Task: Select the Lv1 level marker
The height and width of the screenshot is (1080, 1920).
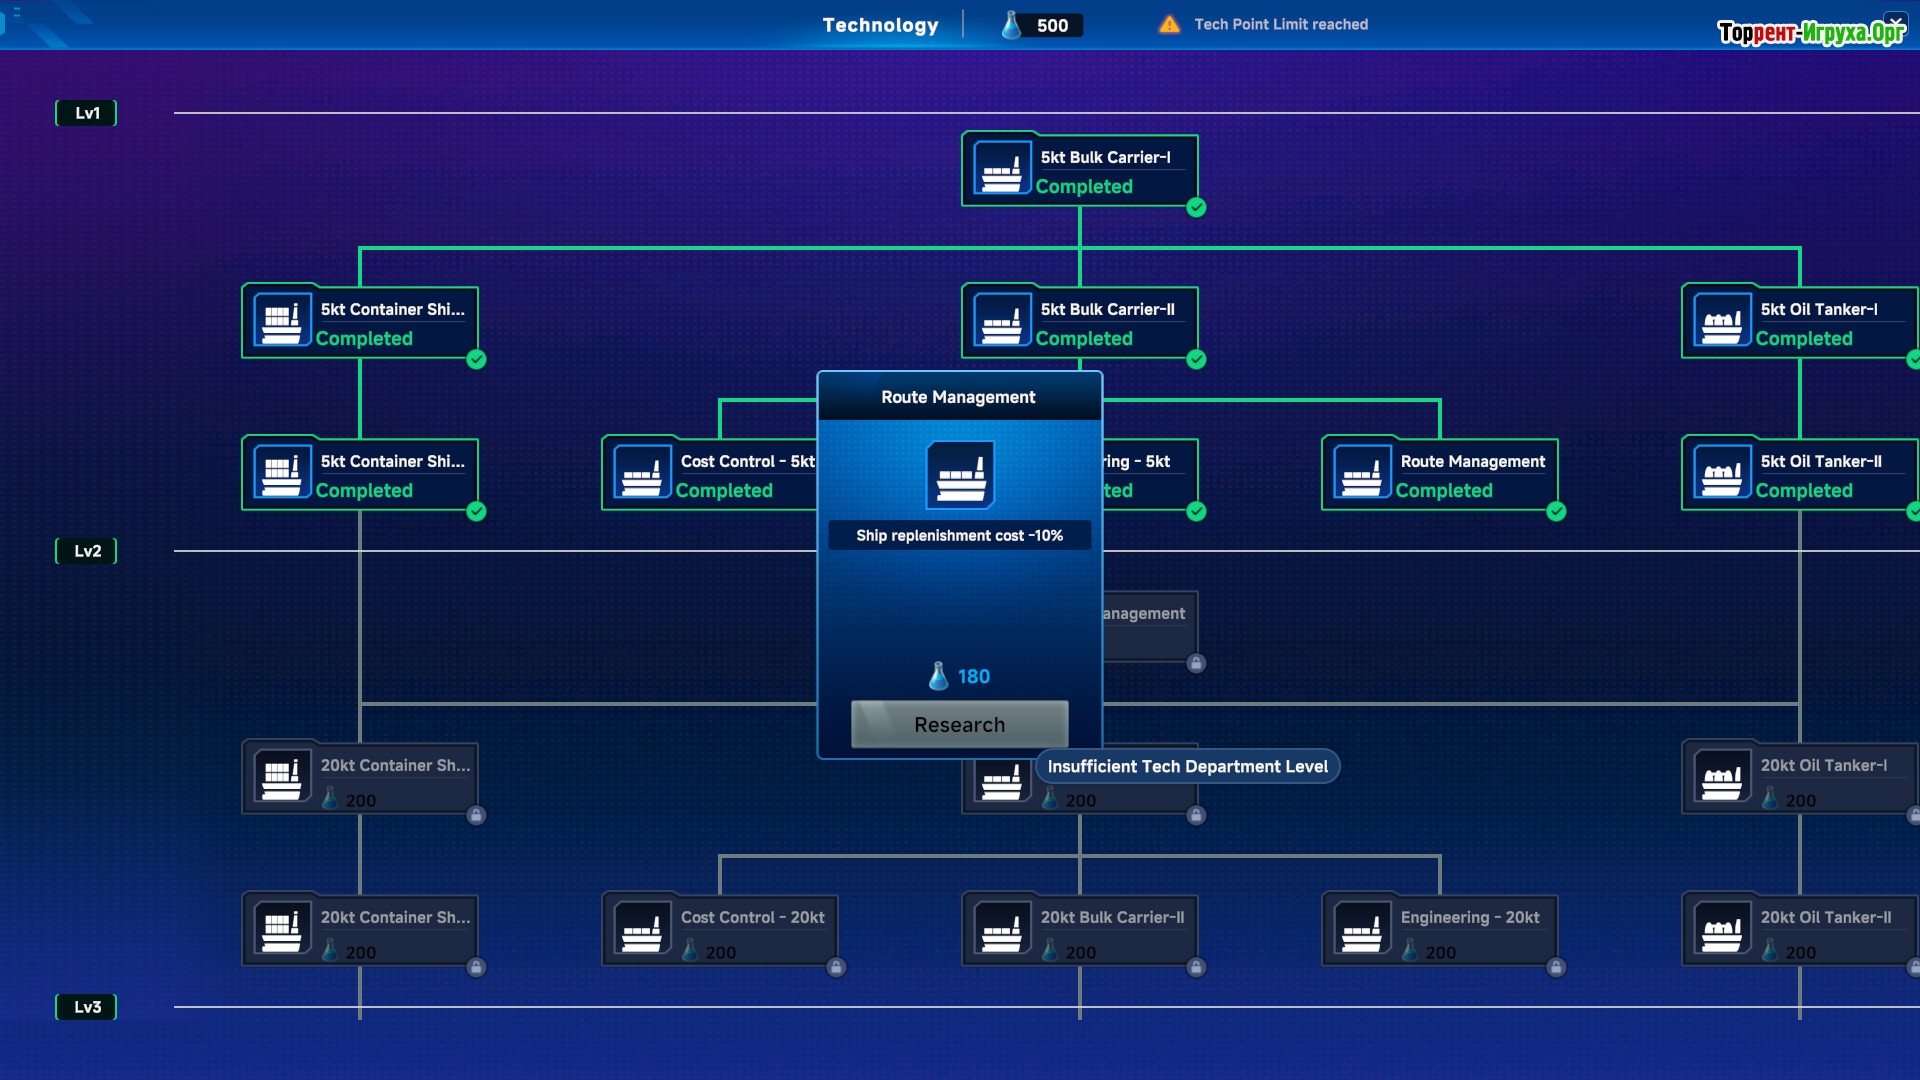Action: click(87, 113)
